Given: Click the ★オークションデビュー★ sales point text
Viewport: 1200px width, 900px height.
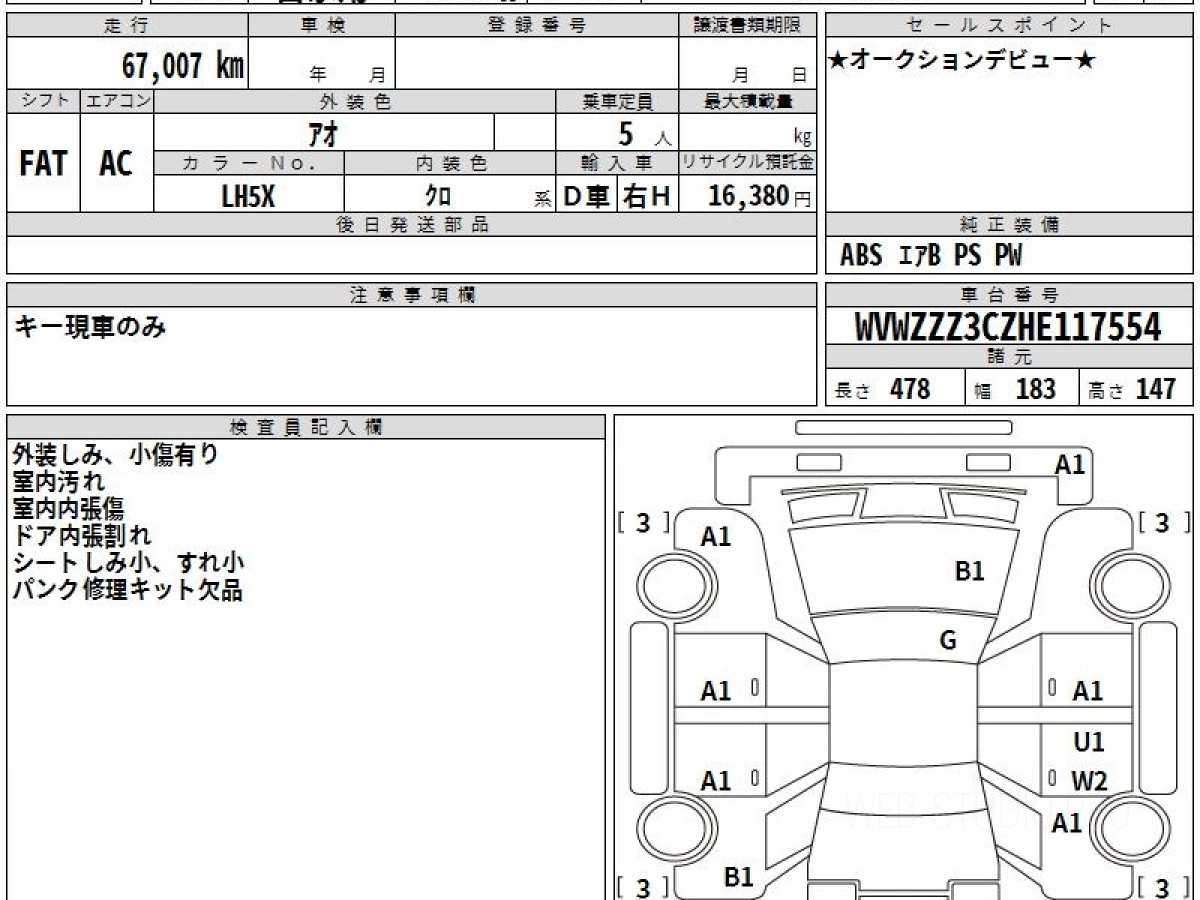Looking at the screenshot, I should (x=962, y=61).
